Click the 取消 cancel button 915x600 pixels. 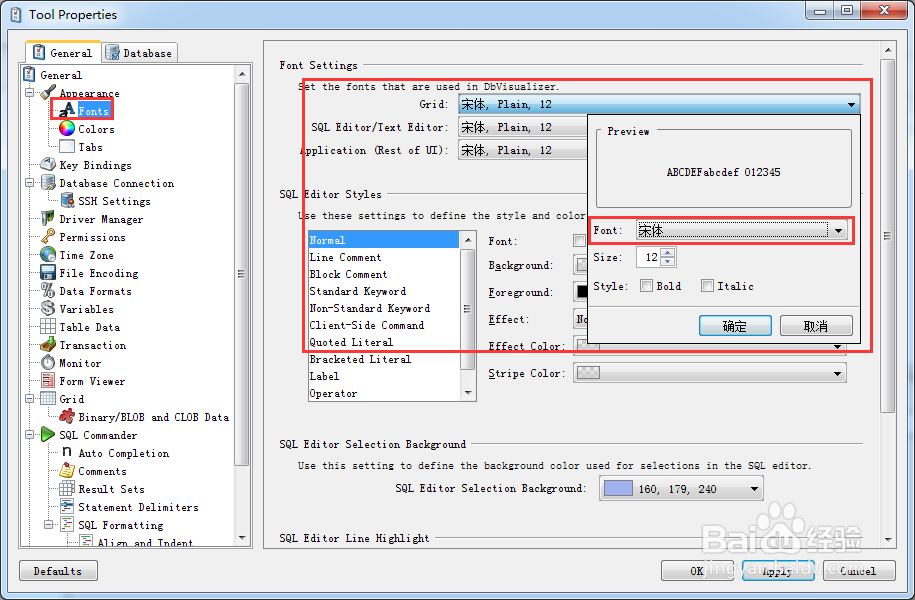coord(816,326)
